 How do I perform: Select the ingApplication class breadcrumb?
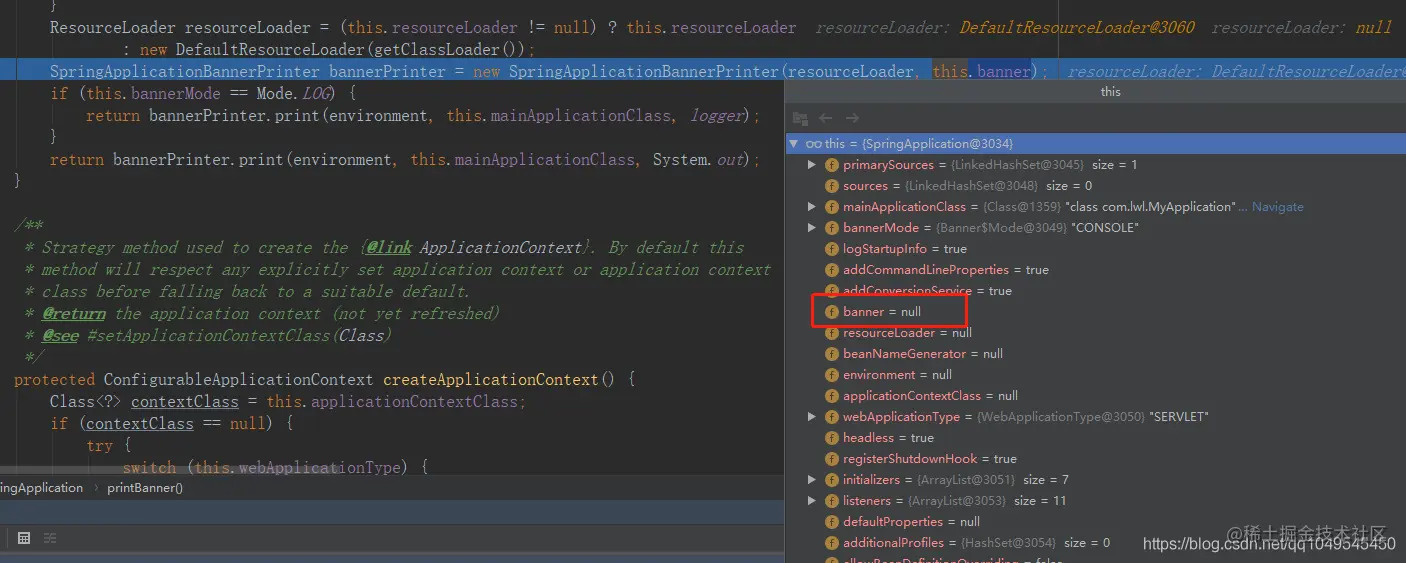click(x=41, y=488)
